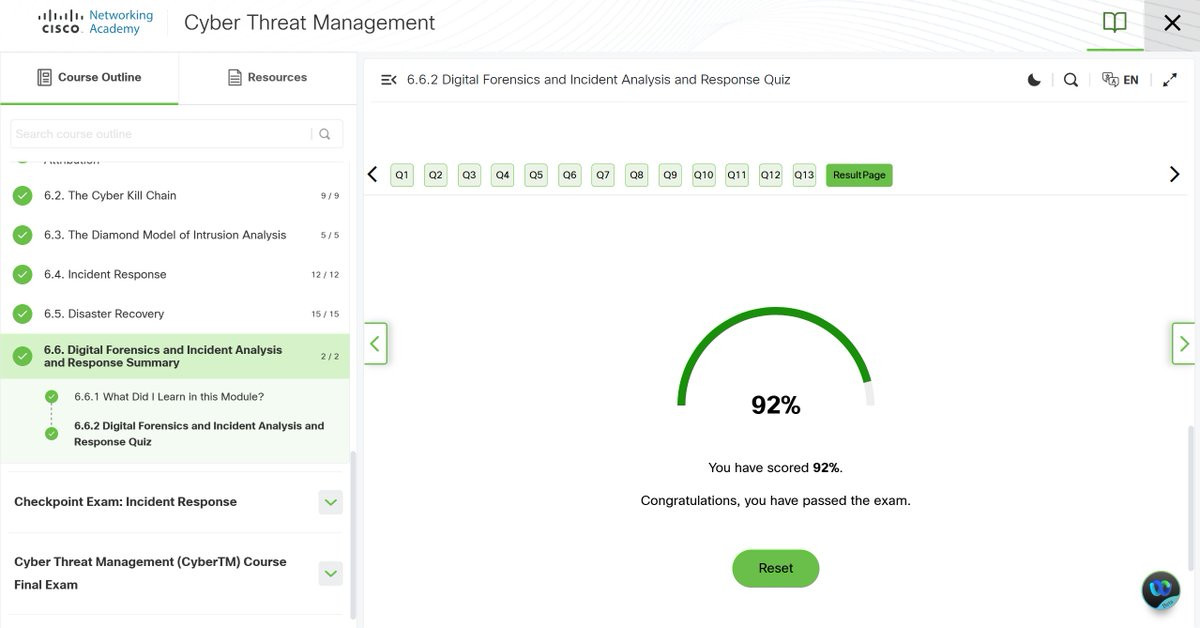Open 6.4. Incident Response section
This screenshot has width=1200, height=628.
click(x=105, y=274)
